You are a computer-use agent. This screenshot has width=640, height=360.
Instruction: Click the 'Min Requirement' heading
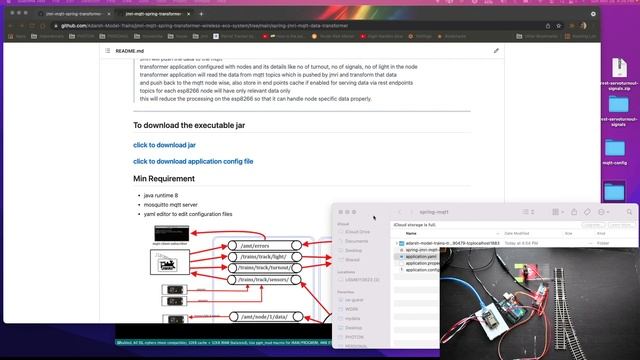pos(164,179)
